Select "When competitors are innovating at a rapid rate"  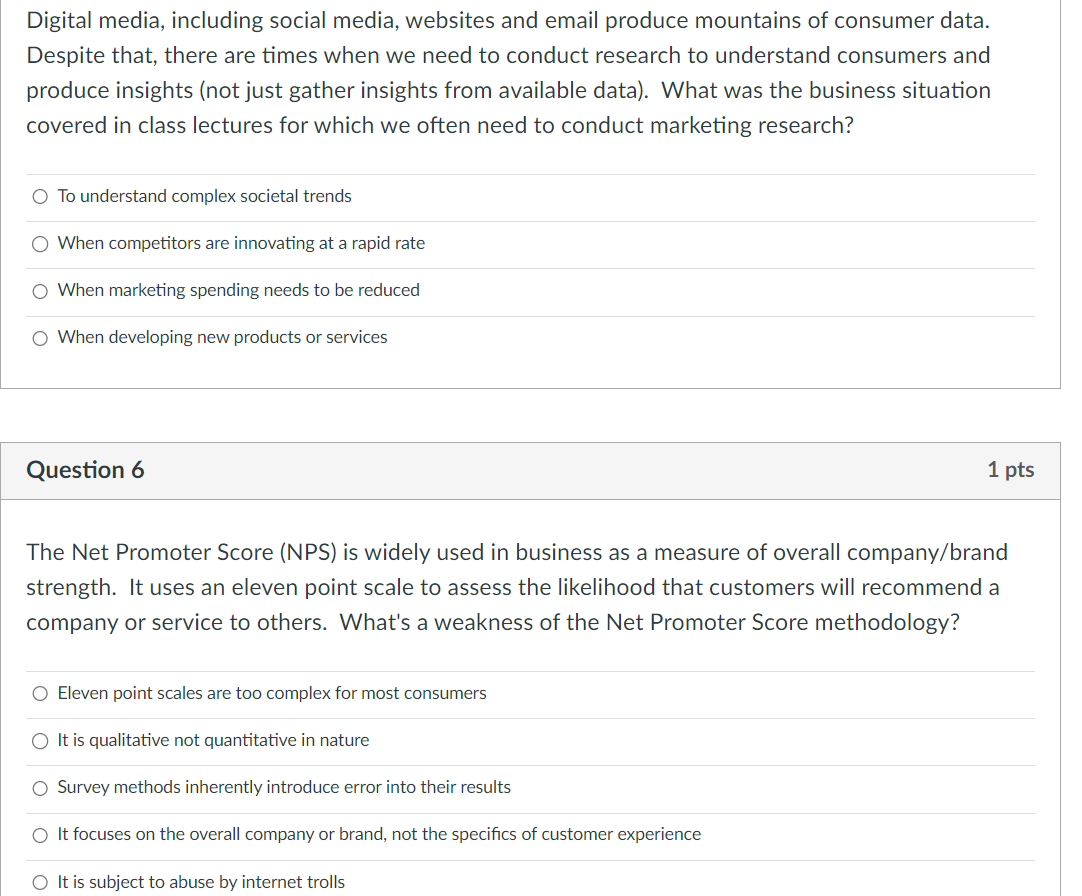point(240,243)
